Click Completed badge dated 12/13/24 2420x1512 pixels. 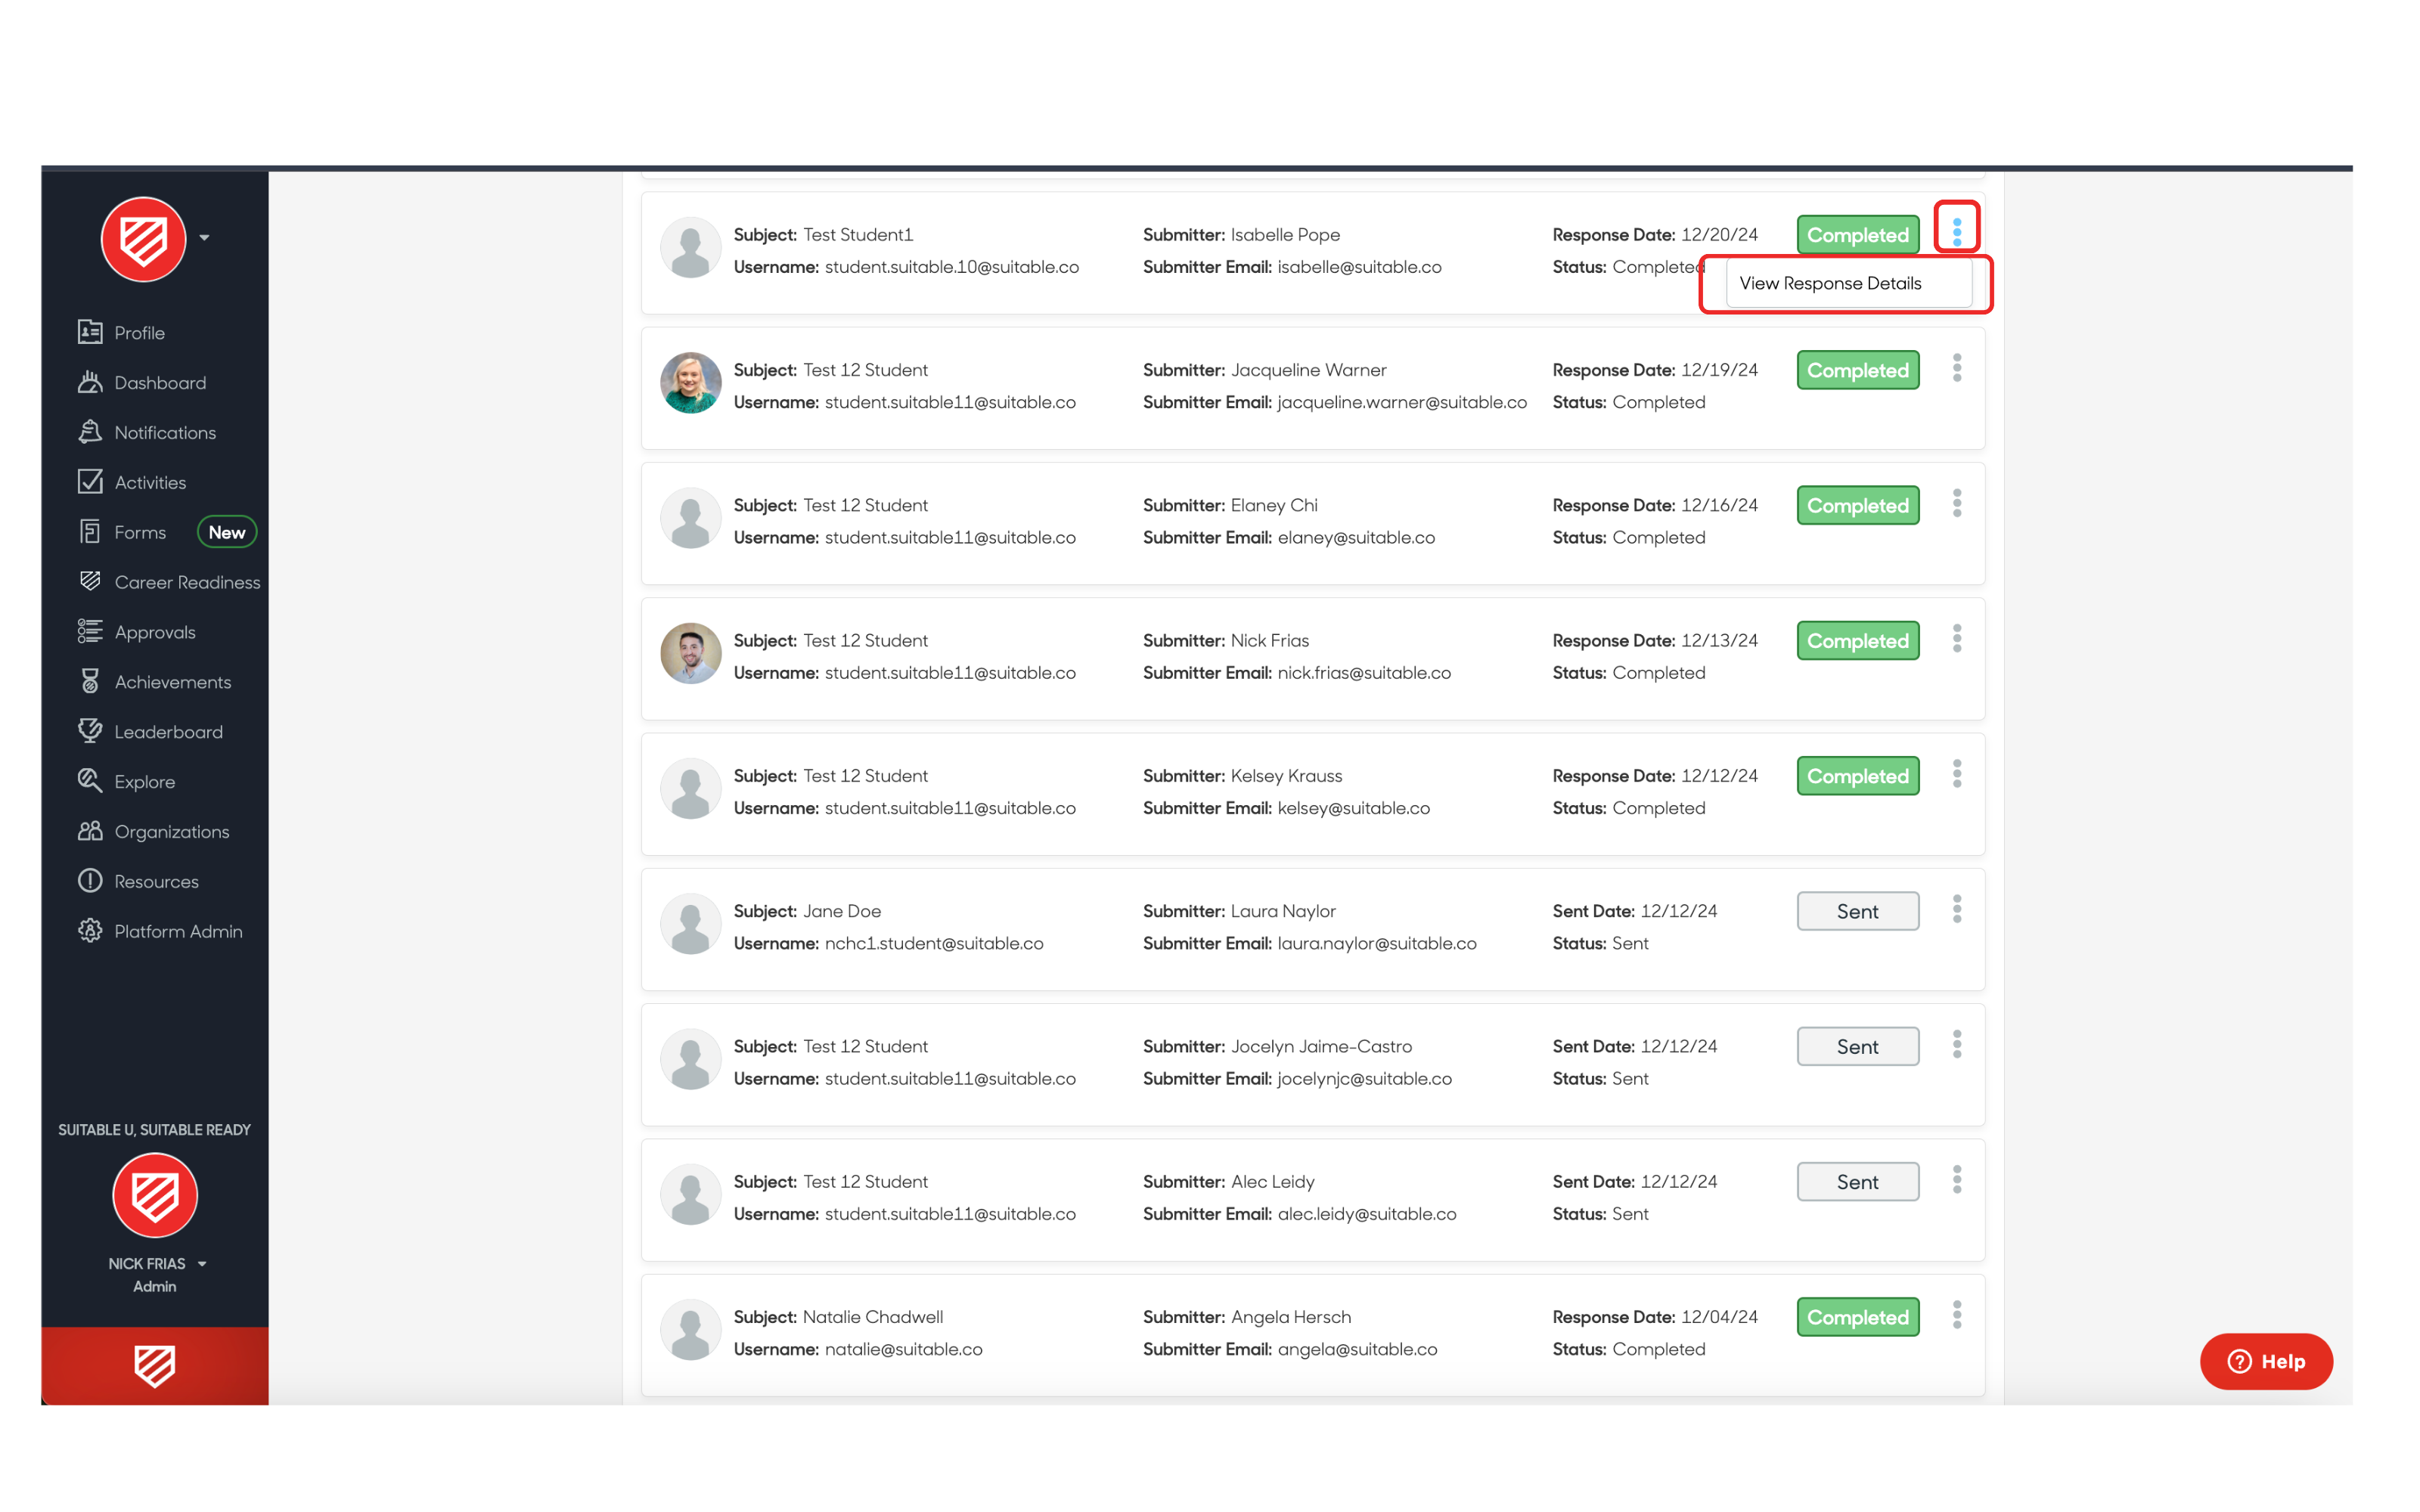(1857, 641)
